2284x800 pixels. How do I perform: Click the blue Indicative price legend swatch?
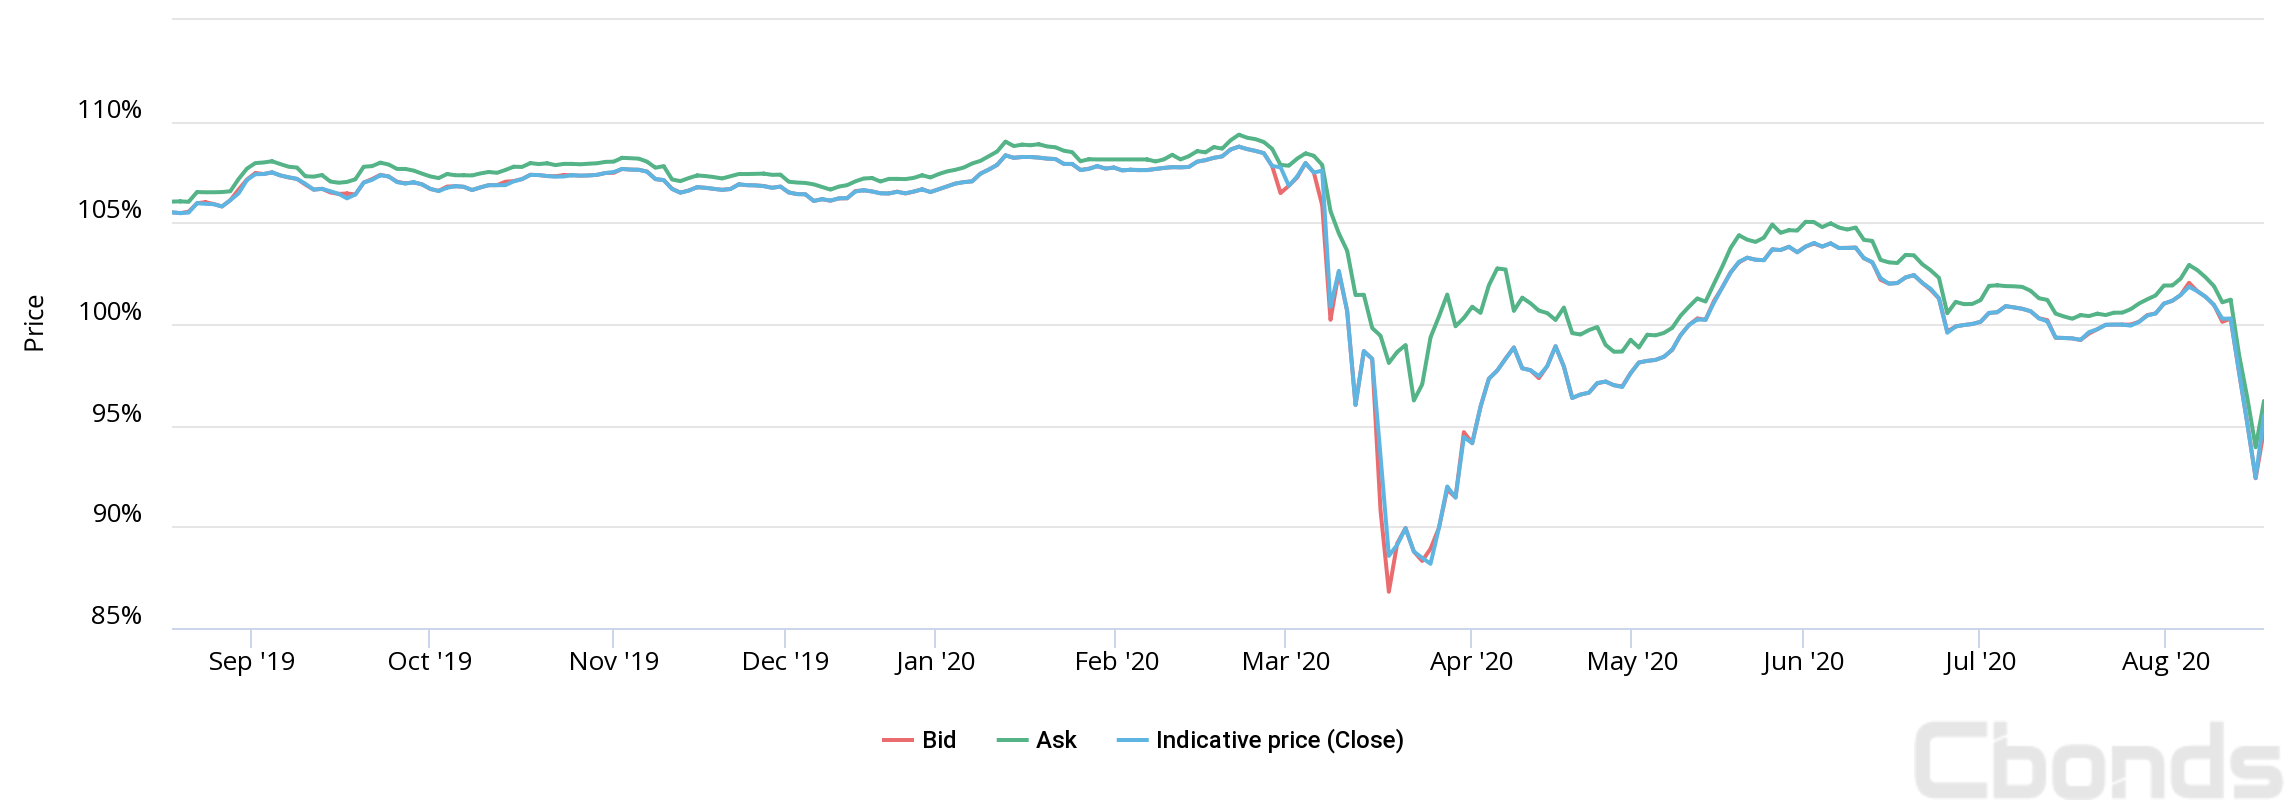pyautogui.click(x=1132, y=740)
